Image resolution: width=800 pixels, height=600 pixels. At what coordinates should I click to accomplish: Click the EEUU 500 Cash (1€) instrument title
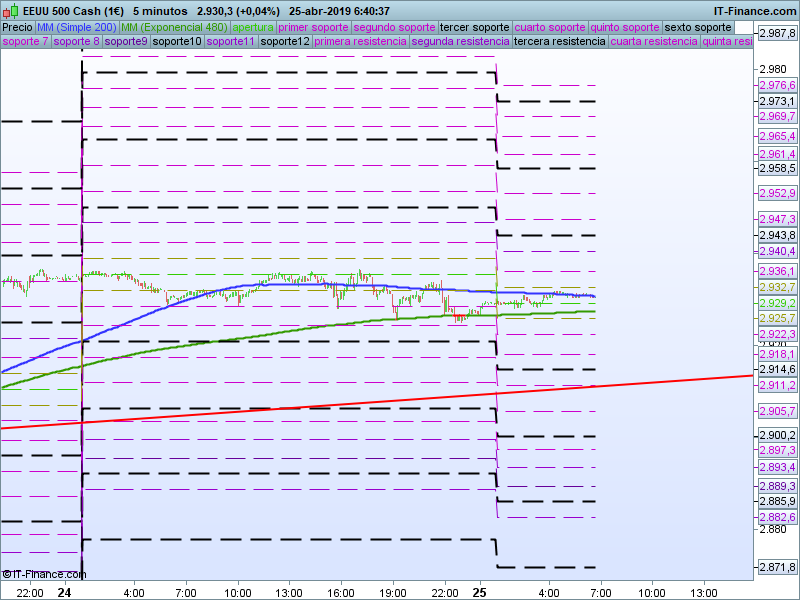pyautogui.click(x=73, y=11)
